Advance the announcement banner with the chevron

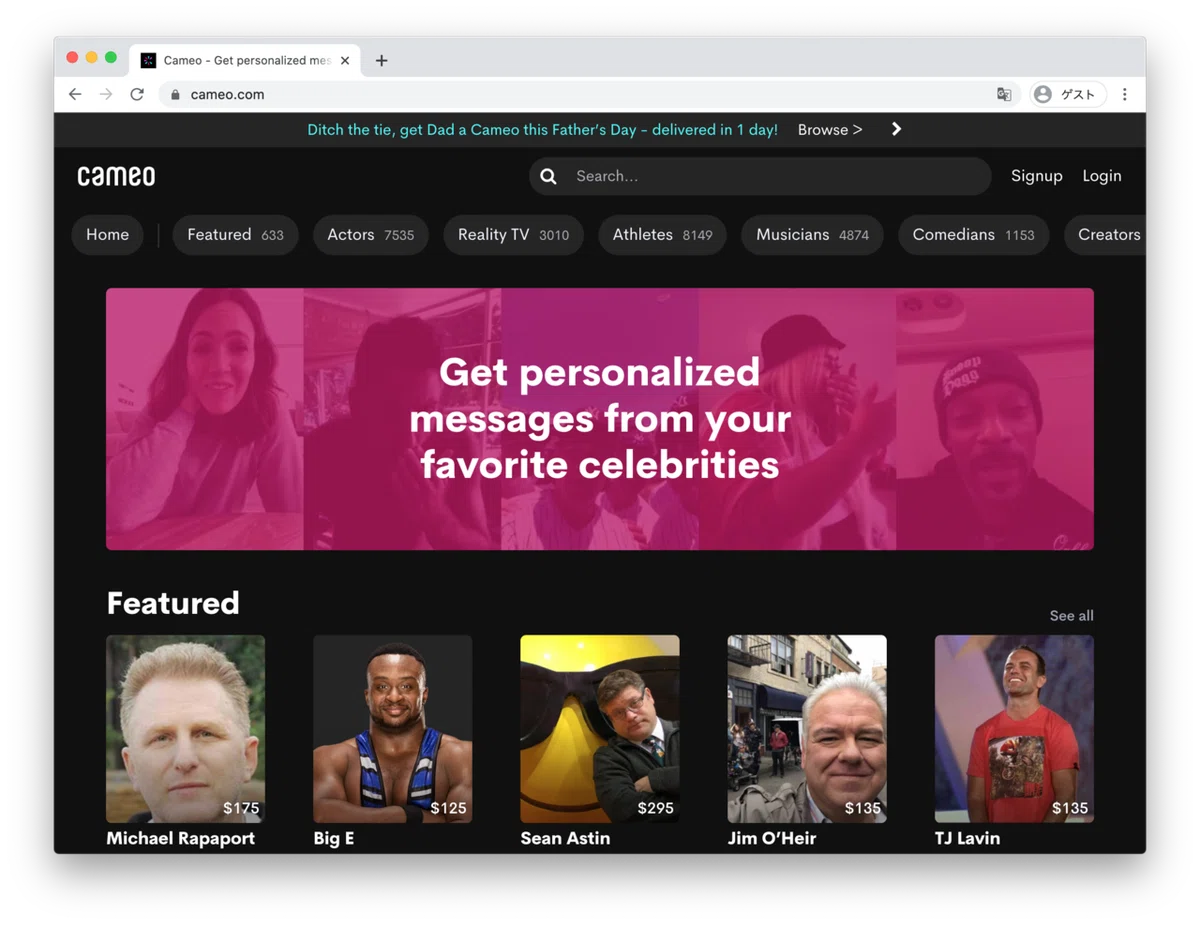pos(896,129)
